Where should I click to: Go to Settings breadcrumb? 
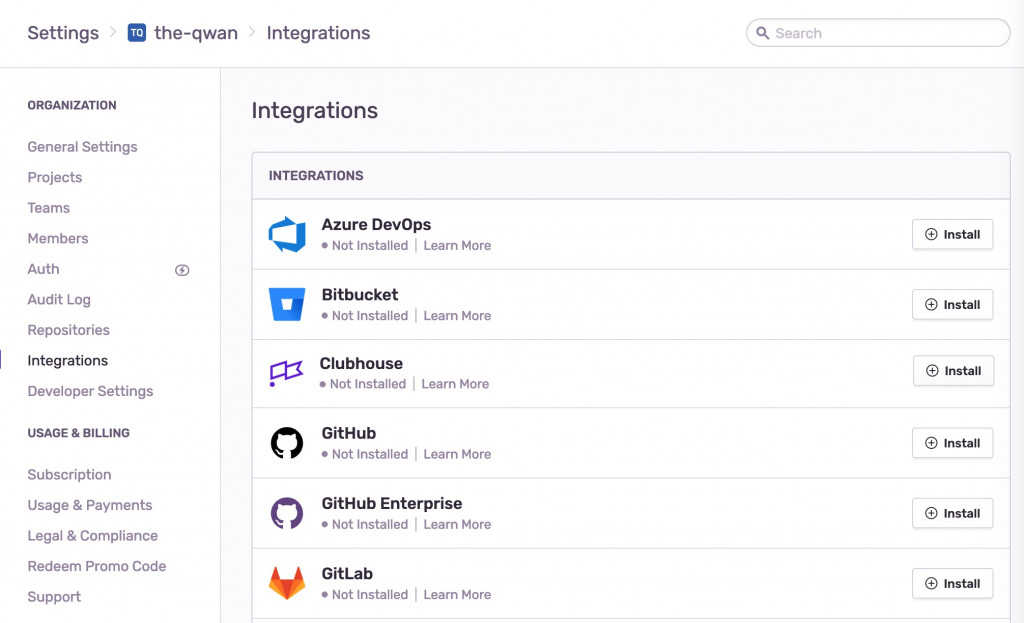[x=63, y=33]
